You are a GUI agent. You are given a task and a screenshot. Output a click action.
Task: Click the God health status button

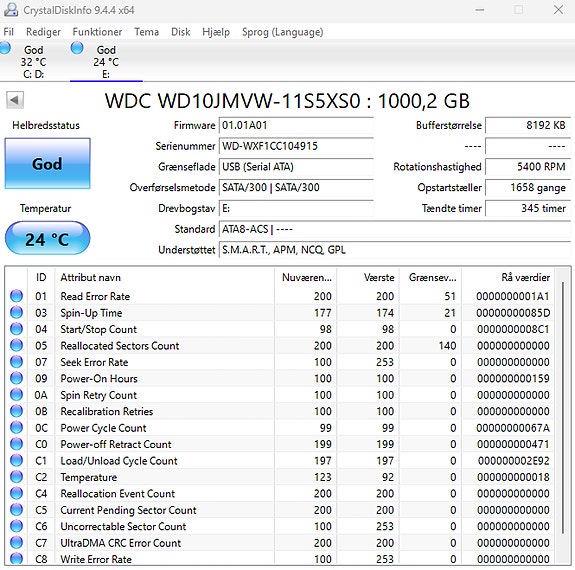47,164
